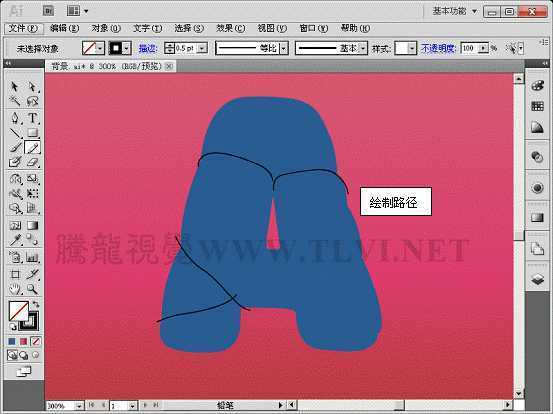Select the Rectangle tool
553x414 pixels.
(x=32, y=133)
